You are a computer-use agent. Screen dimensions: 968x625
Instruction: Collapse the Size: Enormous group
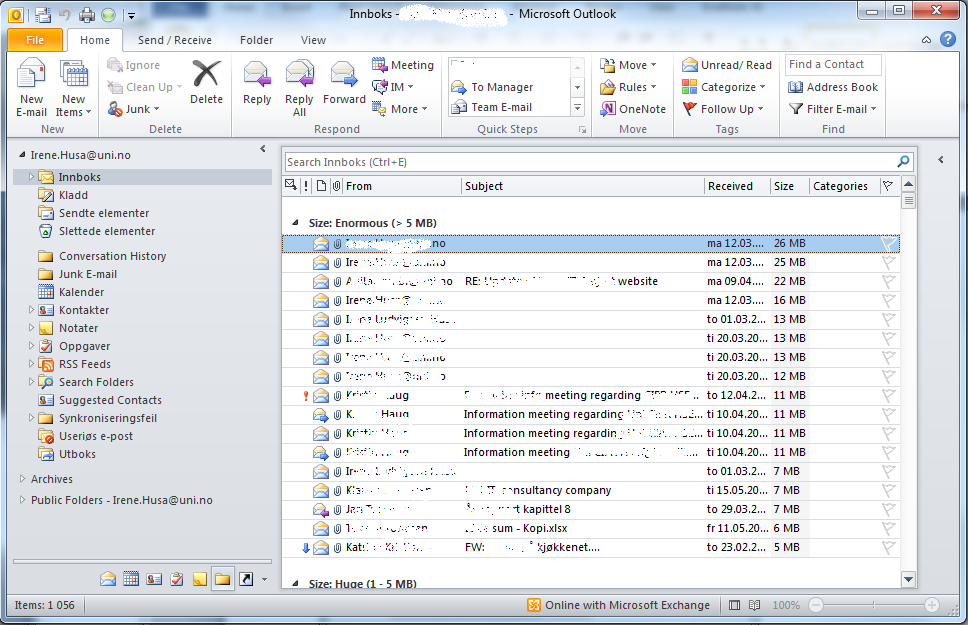[295, 223]
